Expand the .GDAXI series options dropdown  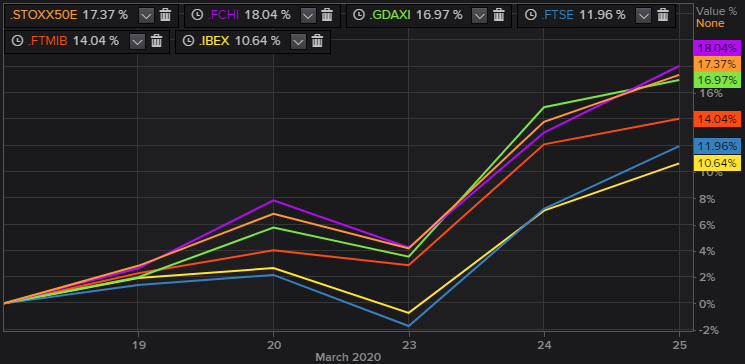click(x=481, y=16)
